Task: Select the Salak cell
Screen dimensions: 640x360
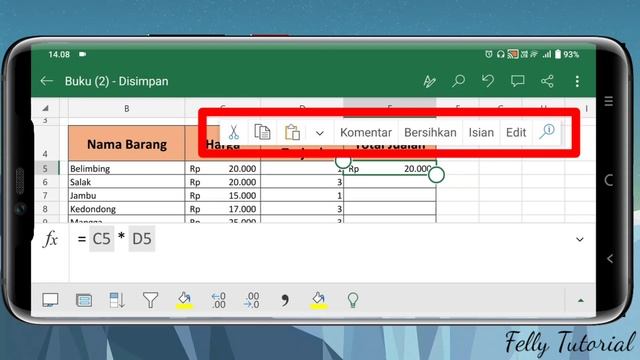Action: point(127,182)
